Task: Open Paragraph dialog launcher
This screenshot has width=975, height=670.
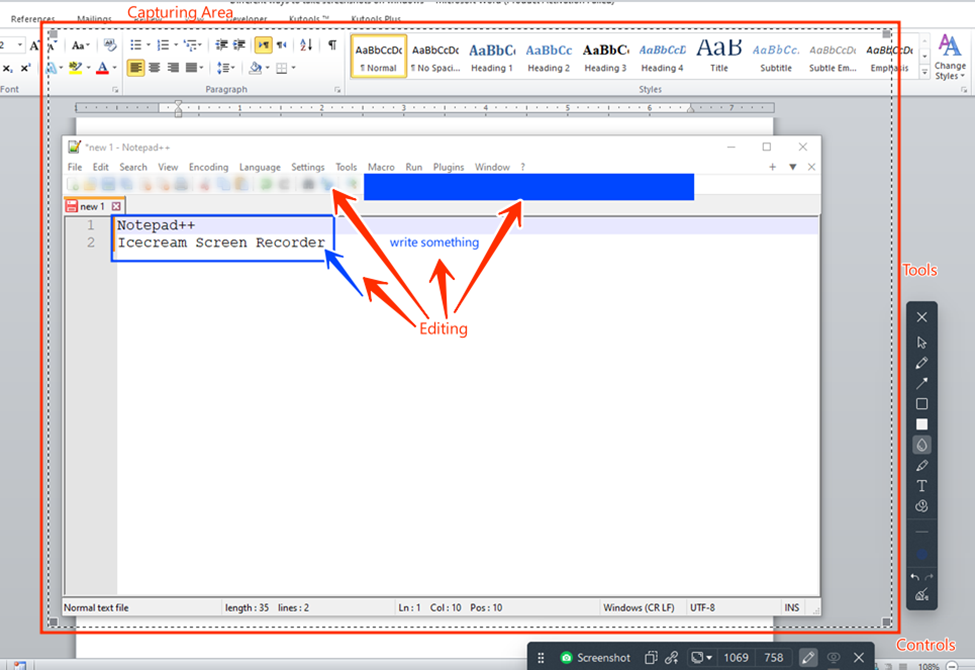Action: (x=338, y=90)
